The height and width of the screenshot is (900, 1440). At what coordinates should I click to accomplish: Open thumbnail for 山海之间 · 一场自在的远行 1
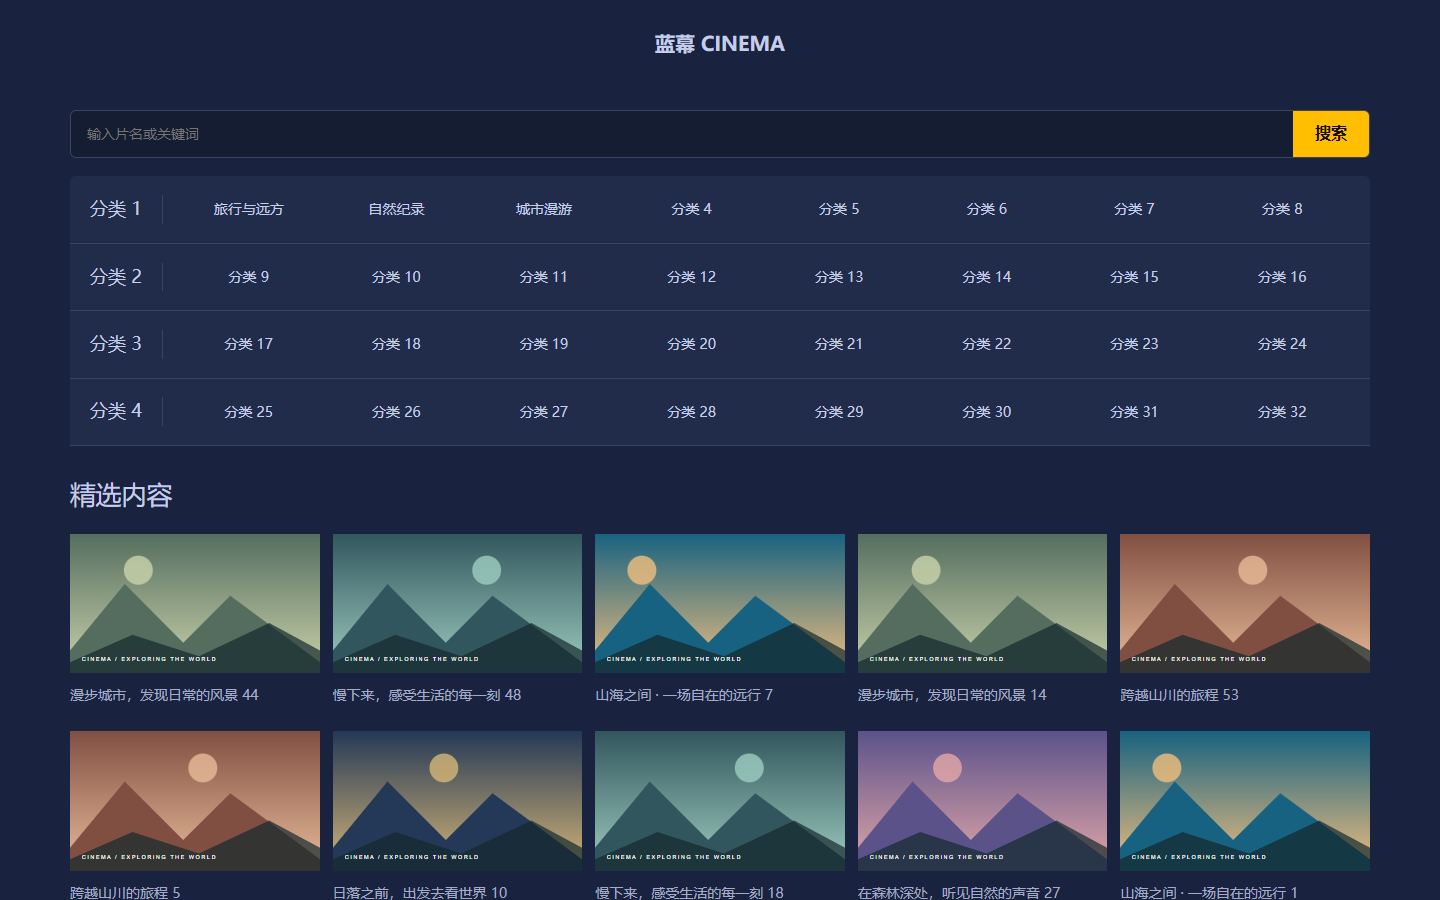pos(1245,801)
